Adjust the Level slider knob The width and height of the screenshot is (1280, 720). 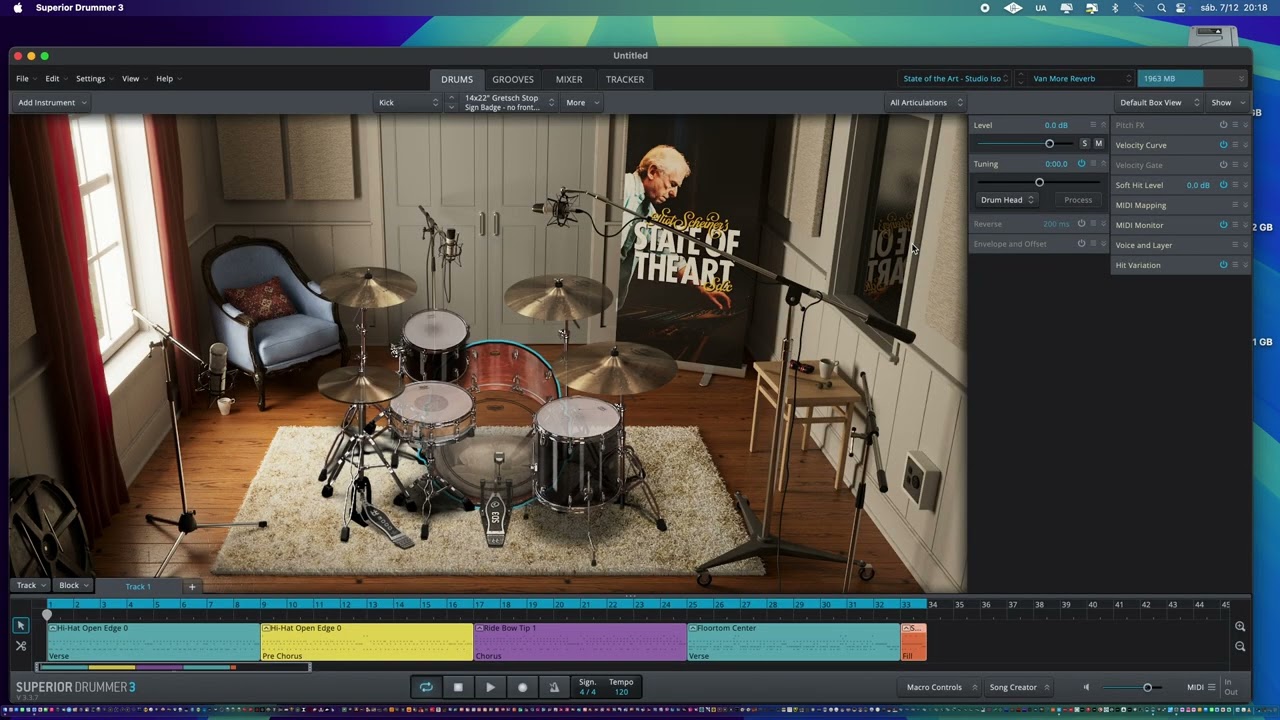tap(1049, 144)
